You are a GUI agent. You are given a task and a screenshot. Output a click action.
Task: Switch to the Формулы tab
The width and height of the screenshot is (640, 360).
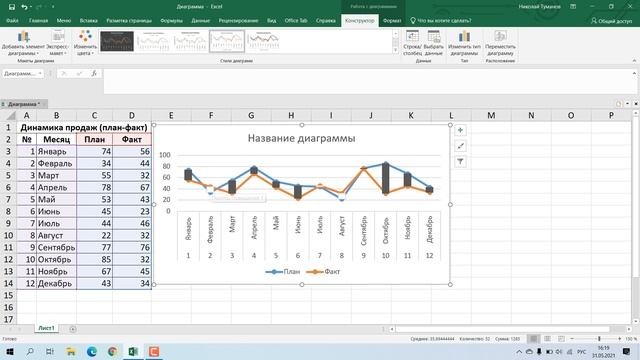point(171,20)
